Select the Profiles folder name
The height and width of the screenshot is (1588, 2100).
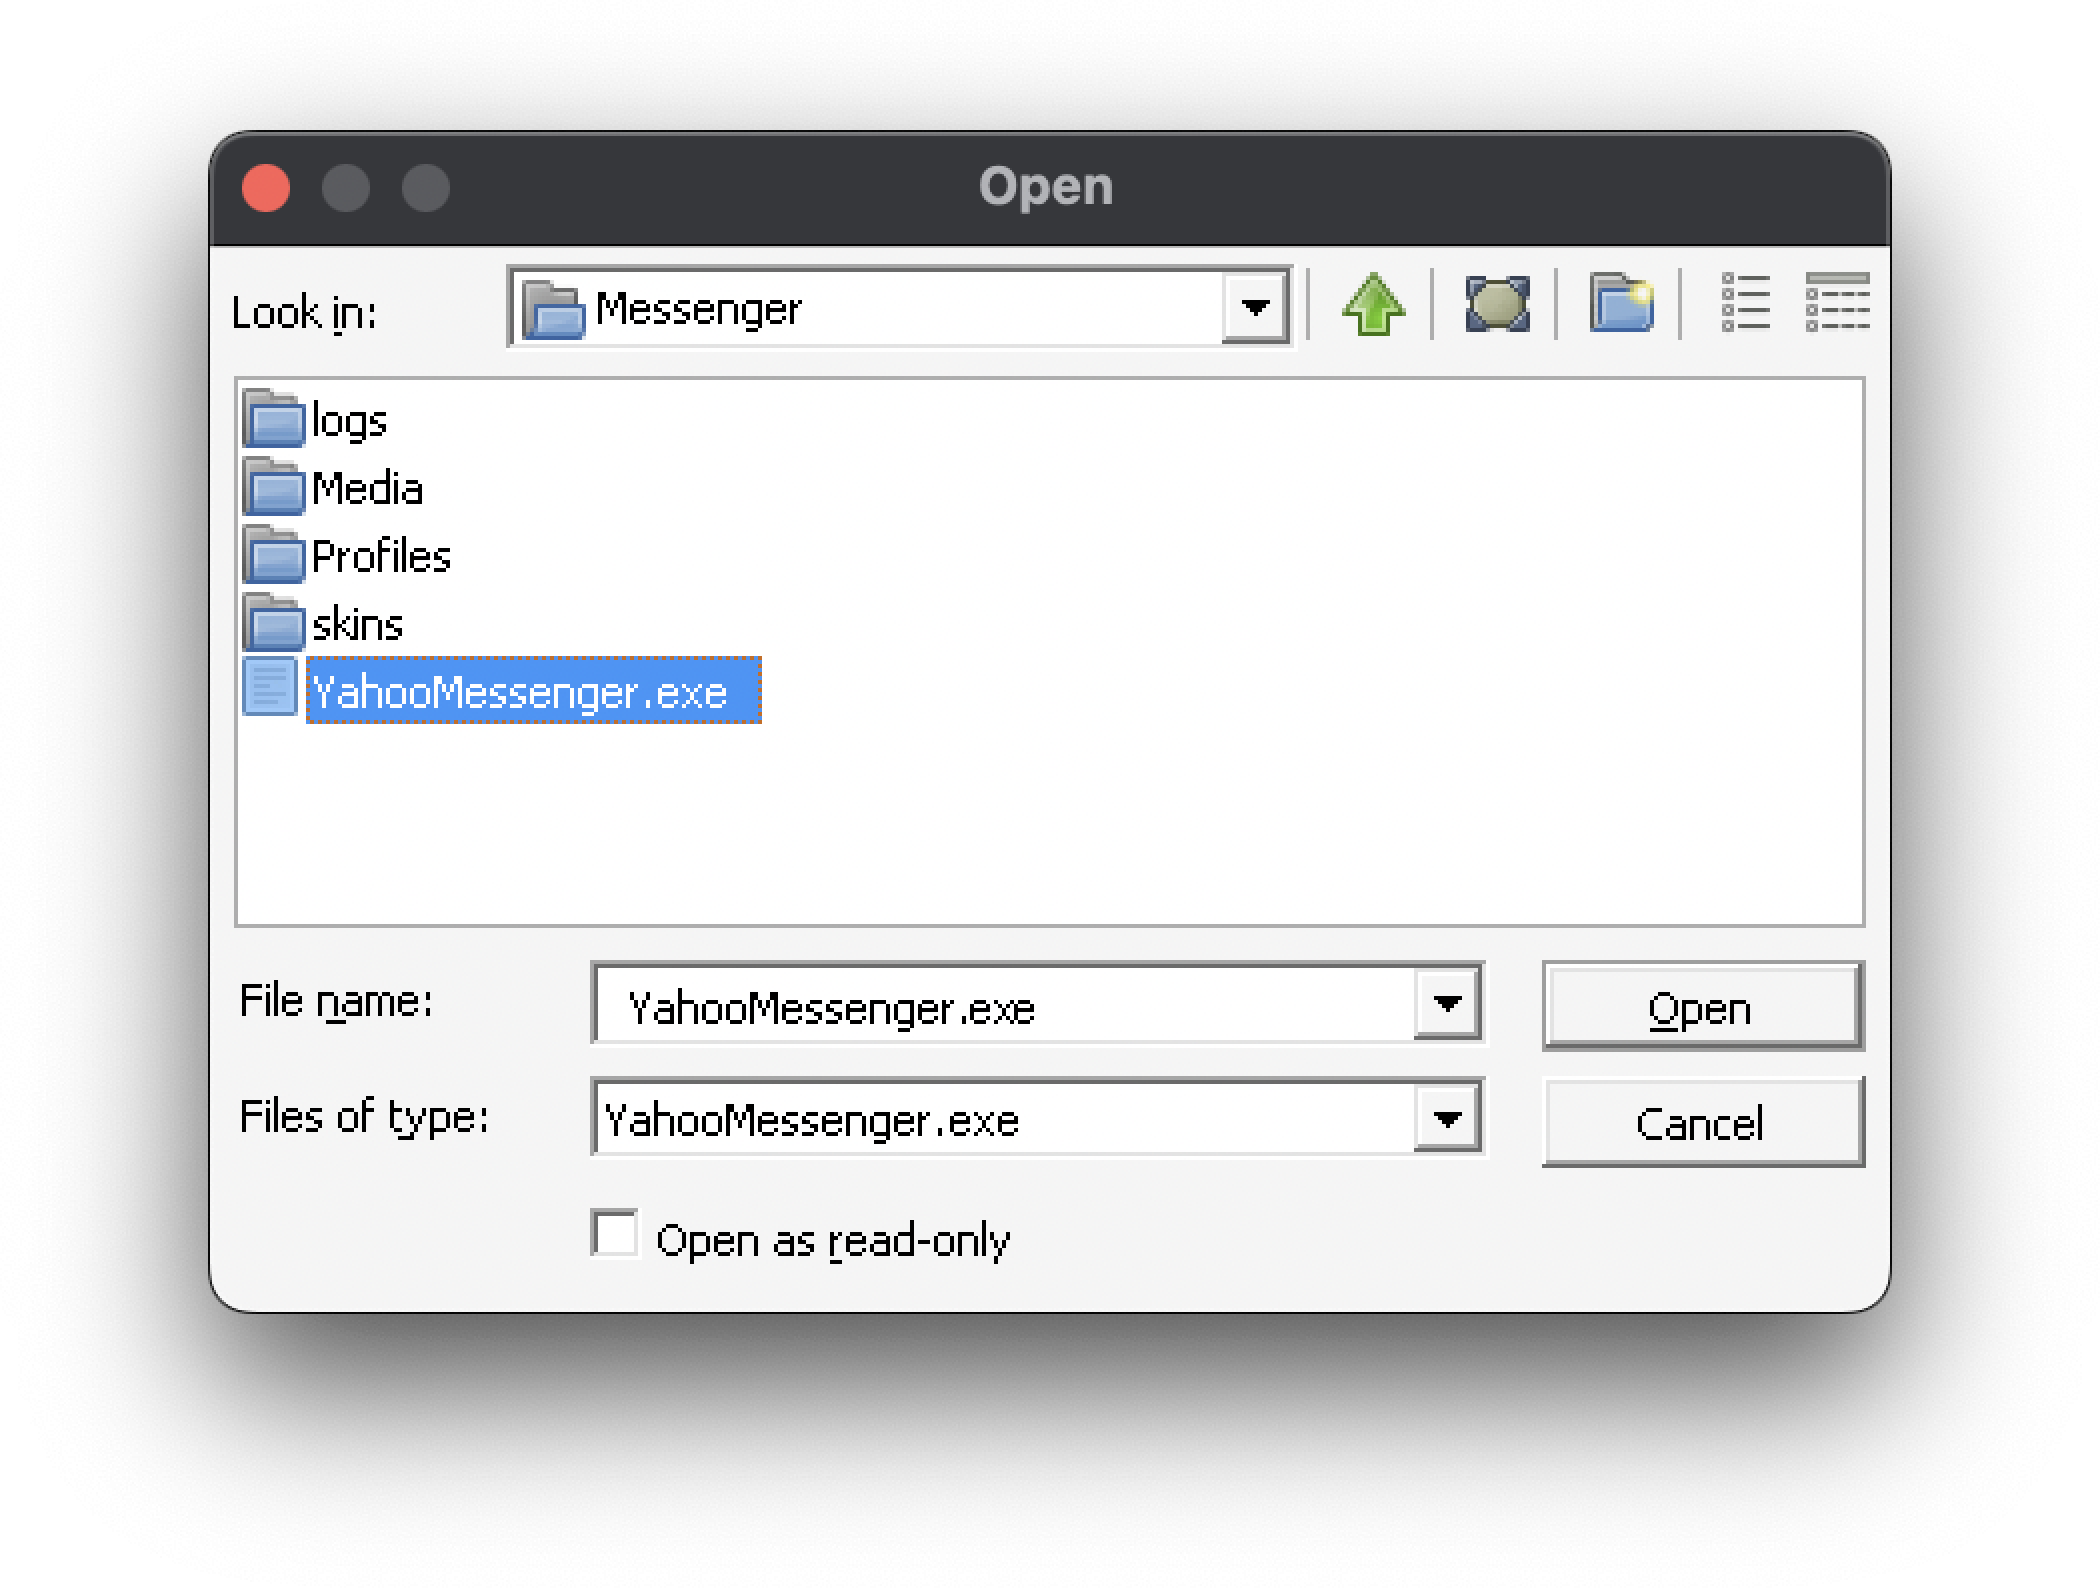point(381,557)
